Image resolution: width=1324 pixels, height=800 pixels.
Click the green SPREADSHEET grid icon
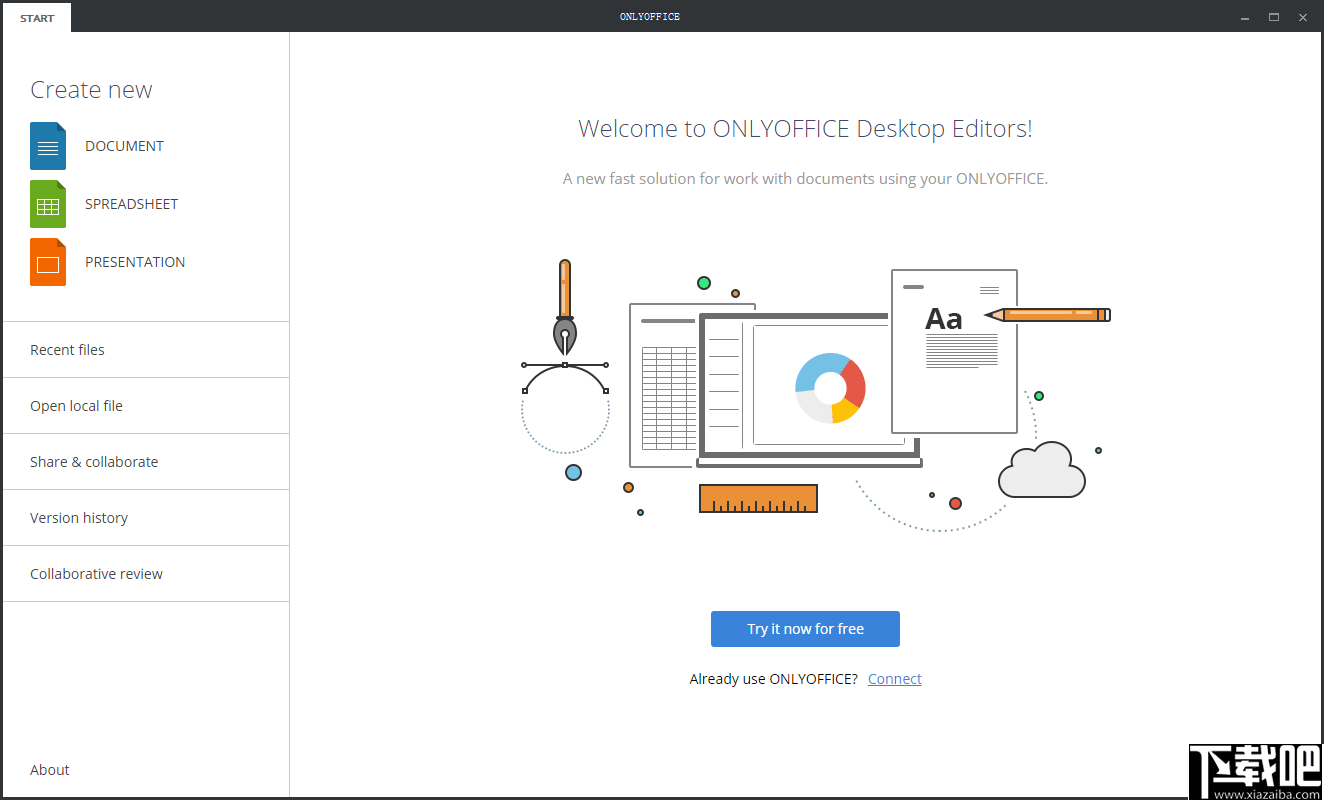[x=47, y=203]
